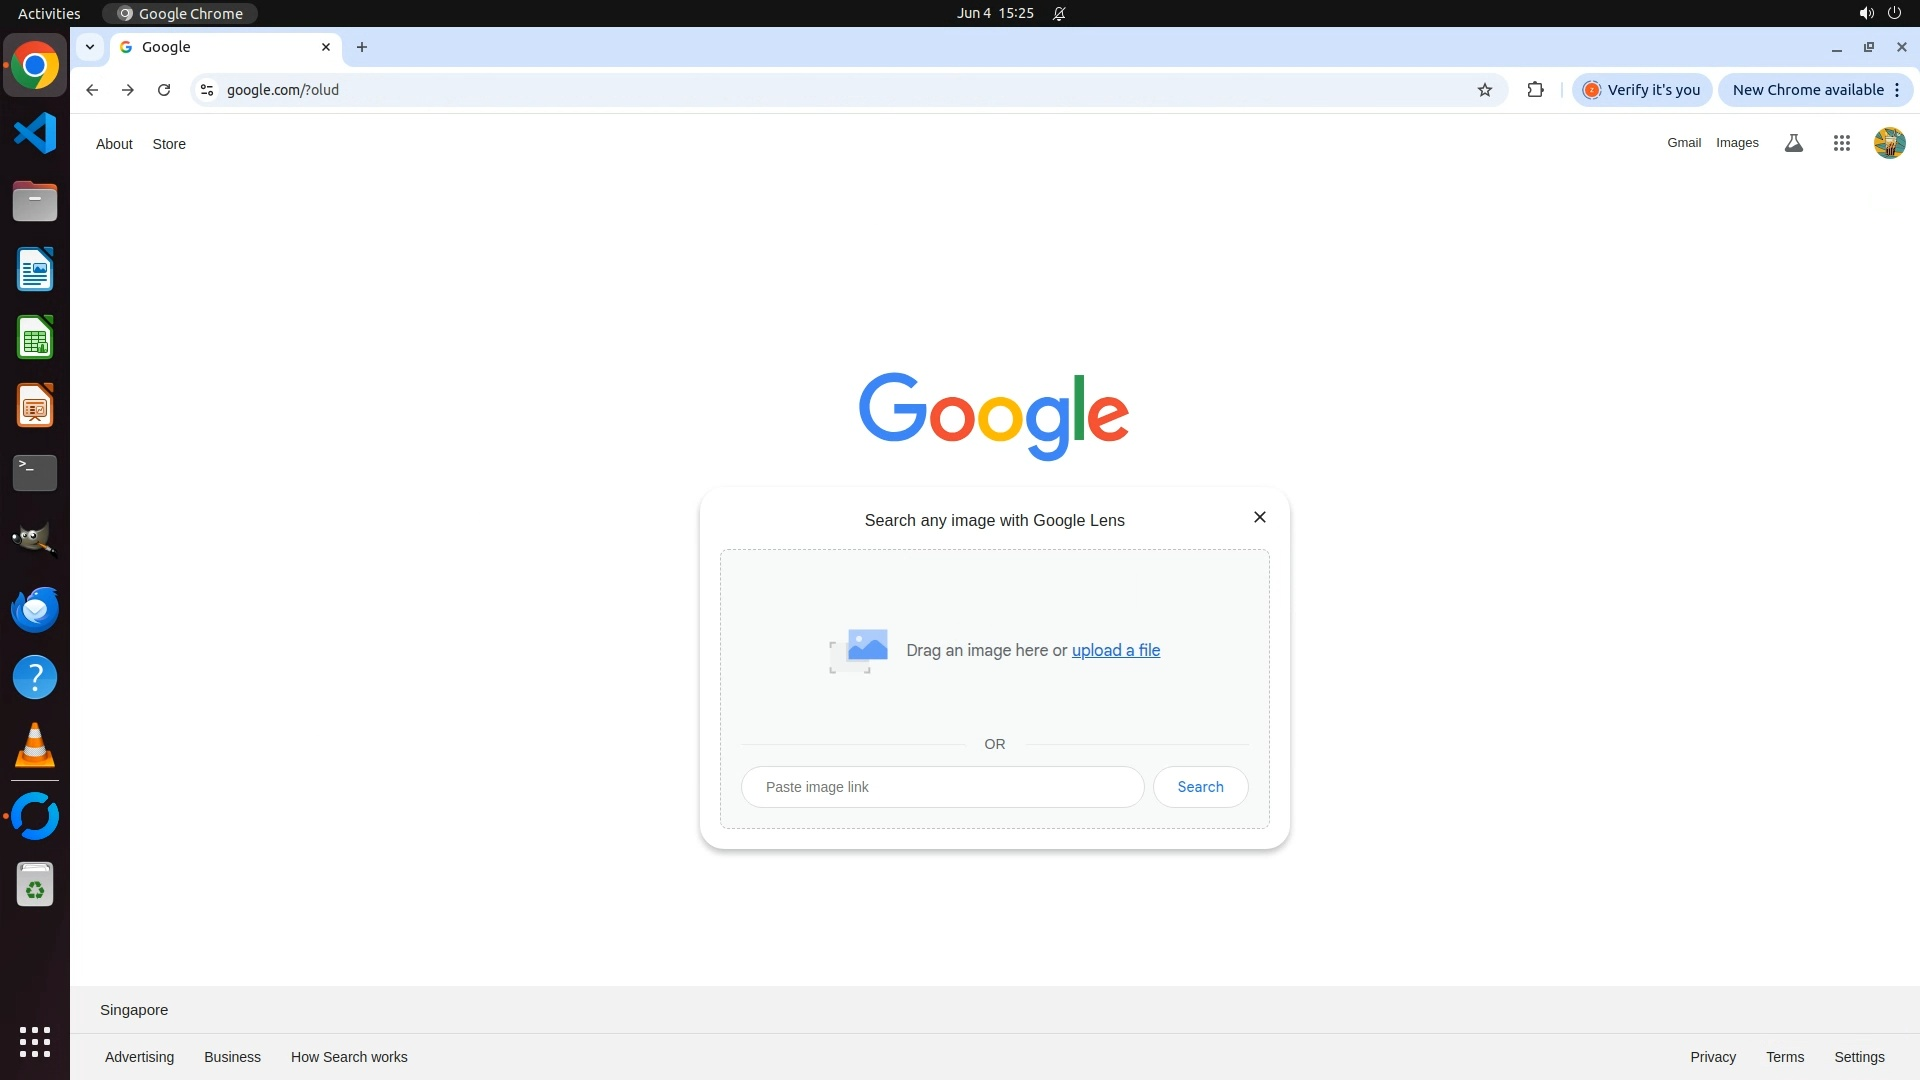Open the Extensions puzzle icon

tap(1535, 90)
